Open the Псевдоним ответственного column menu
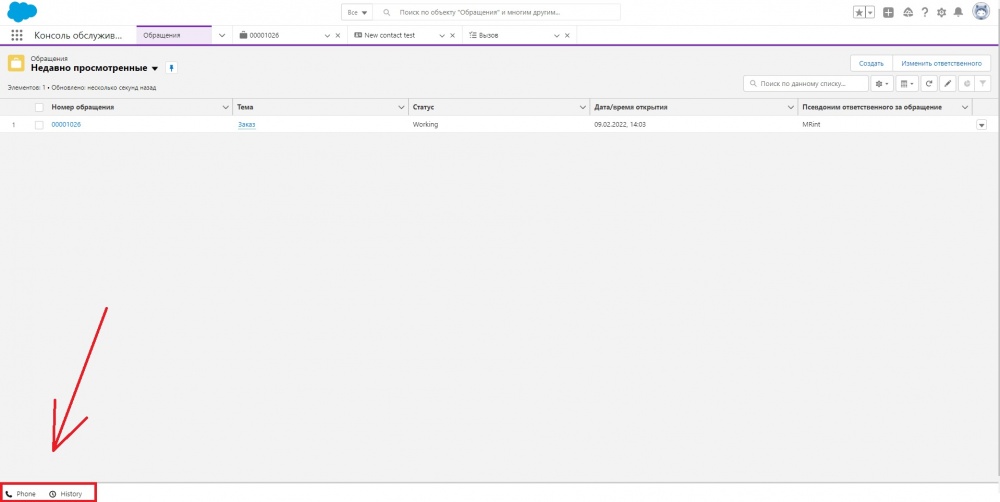Image resolution: width=1000 pixels, height=502 pixels. pyautogui.click(x=965, y=107)
